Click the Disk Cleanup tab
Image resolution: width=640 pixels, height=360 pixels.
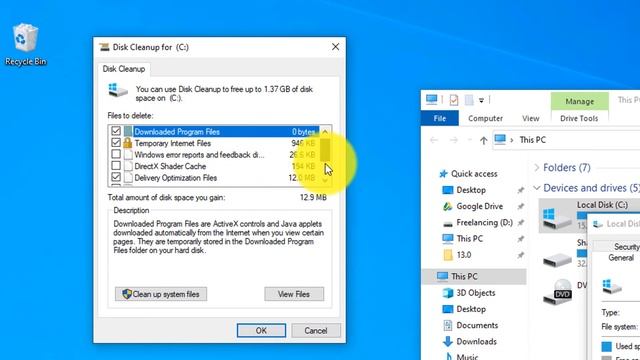tap(124, 69)
